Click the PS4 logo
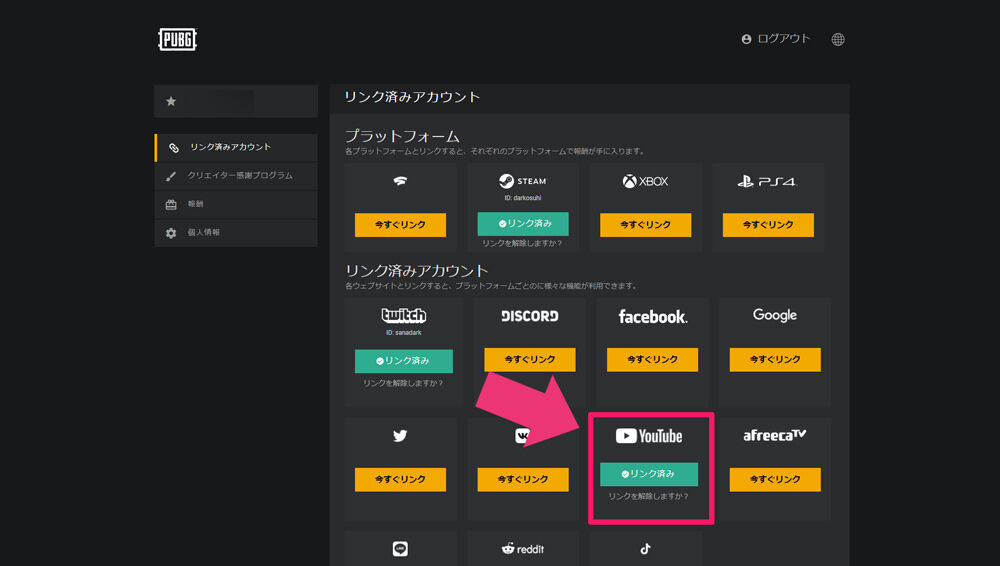Viewport: 1000px width, 566px height. pyautogui.click(x=768, y=182)
